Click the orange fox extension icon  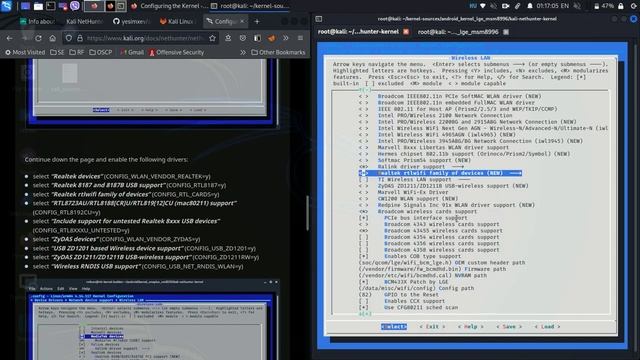271,38
